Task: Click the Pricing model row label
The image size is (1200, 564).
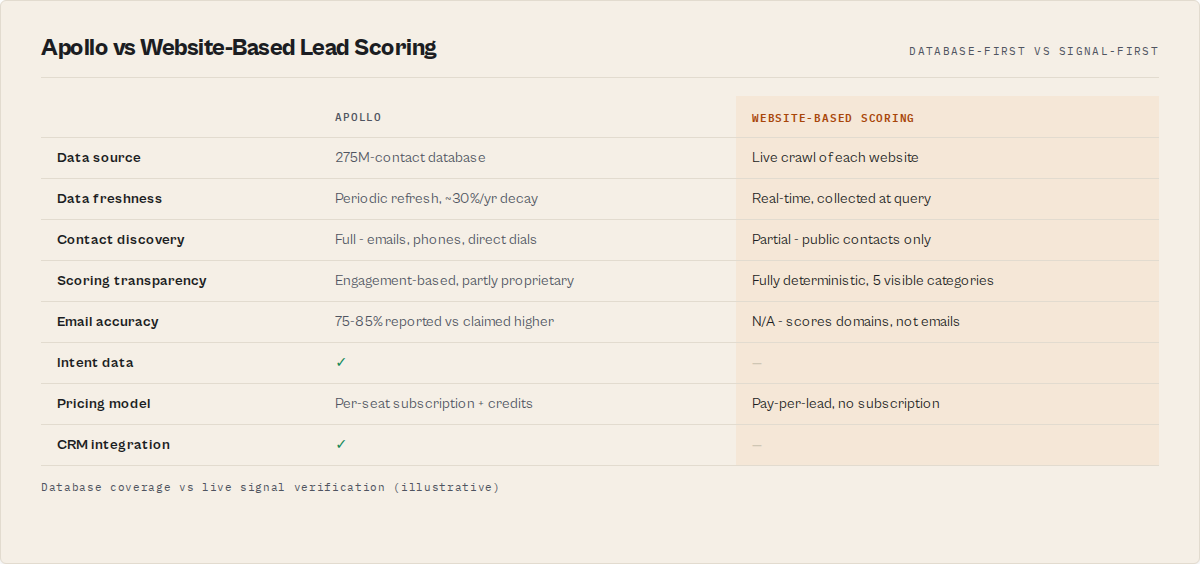Action: [x=104, y=403]
